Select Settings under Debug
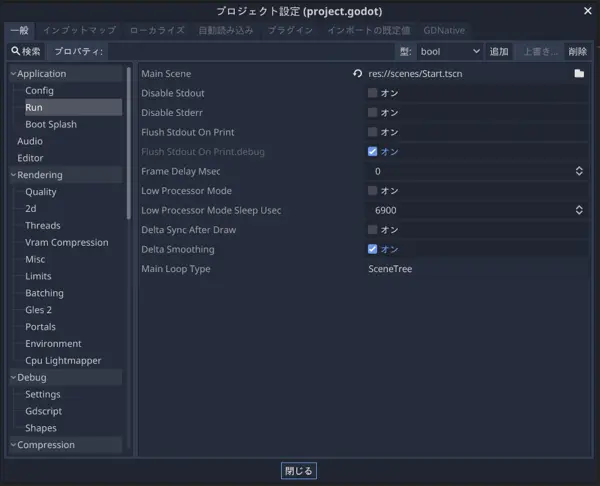600x486 pixels. coord(43,394)
